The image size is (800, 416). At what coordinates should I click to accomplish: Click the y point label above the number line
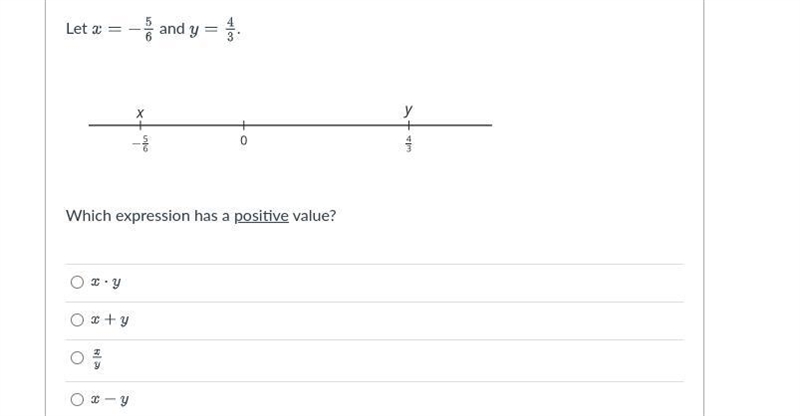coord(408,110)
